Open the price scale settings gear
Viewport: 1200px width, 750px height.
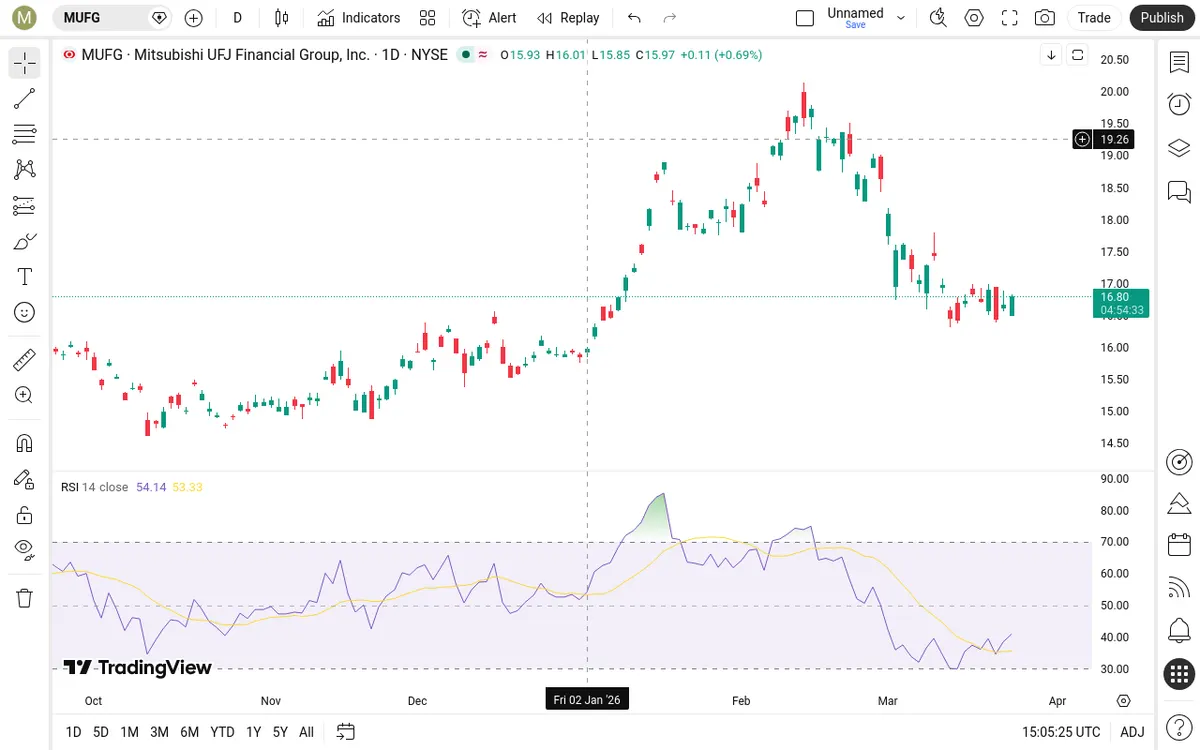point(1124,701)
